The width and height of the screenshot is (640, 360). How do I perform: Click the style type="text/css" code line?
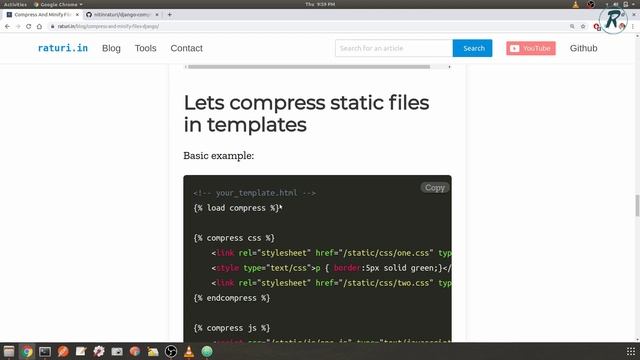(331, 268)
